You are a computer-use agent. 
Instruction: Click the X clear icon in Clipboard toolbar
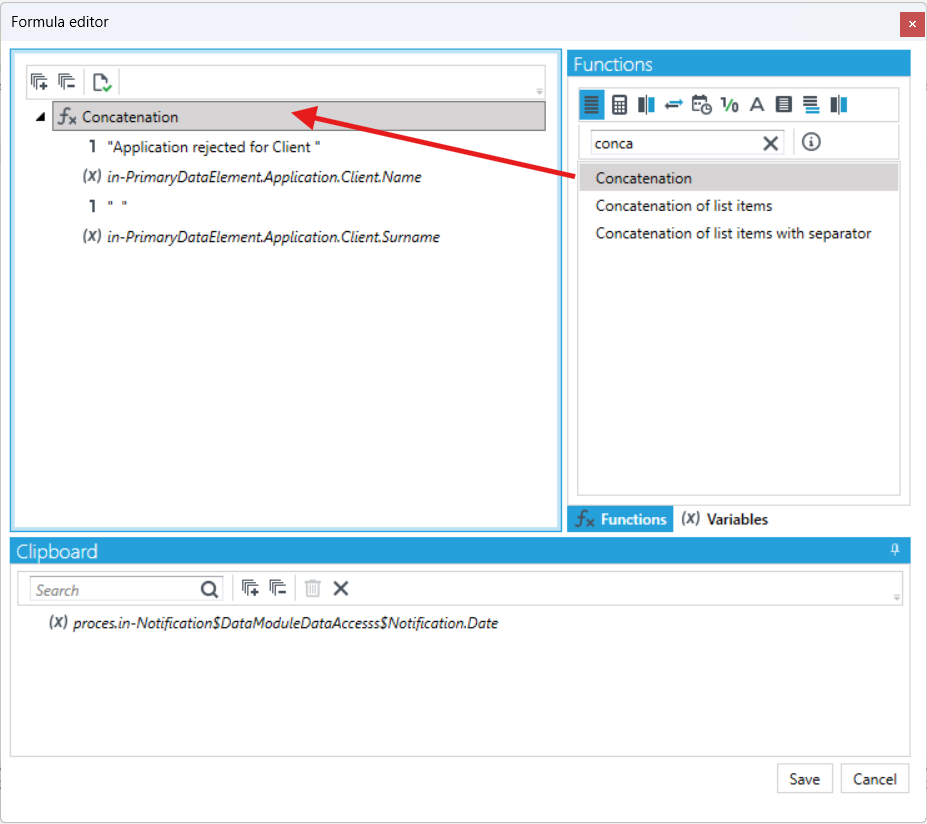pyautogui.click(x=341, y=588)
